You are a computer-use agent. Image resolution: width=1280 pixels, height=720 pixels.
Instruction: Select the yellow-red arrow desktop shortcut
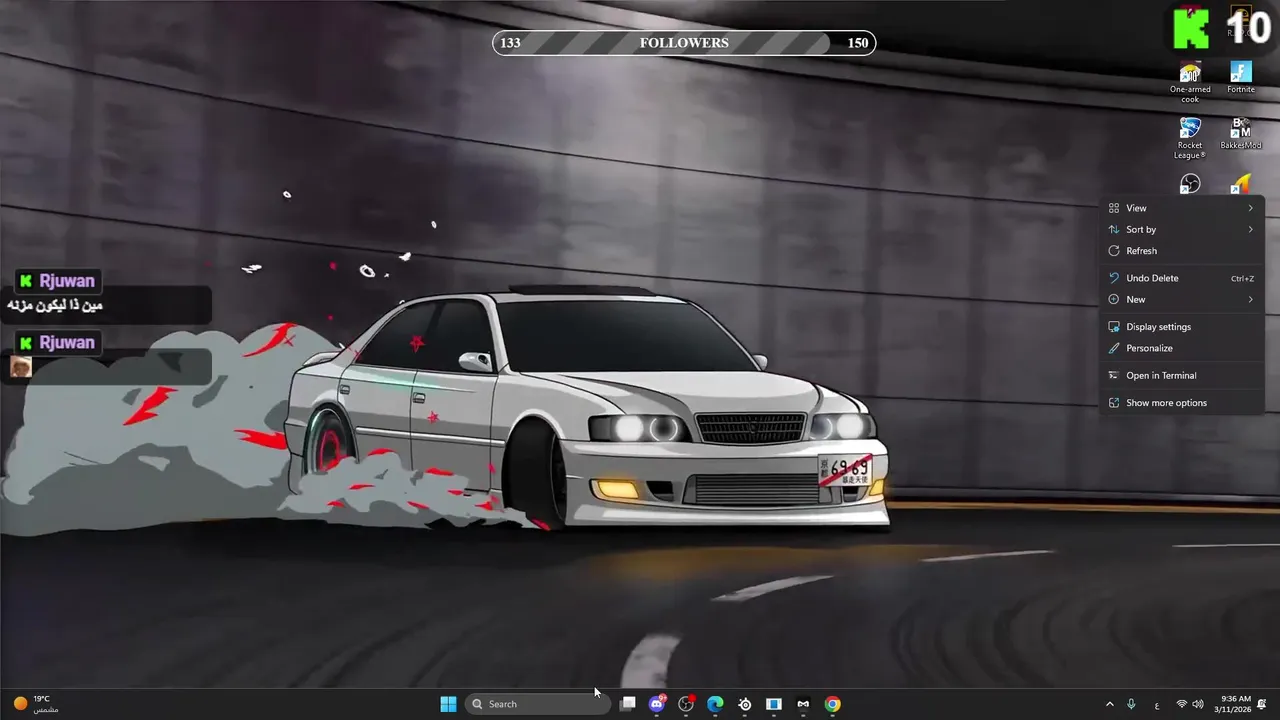click(x=1241, y=184)
